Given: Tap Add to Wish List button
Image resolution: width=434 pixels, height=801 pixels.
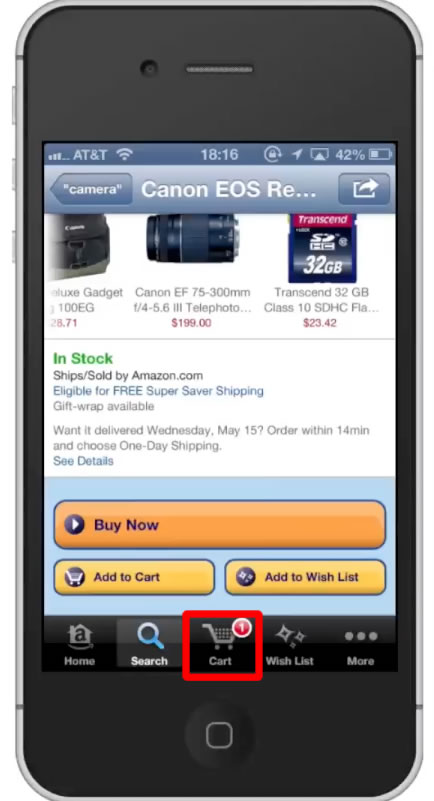Looking at the screenshot, I should tap(305, 577).
